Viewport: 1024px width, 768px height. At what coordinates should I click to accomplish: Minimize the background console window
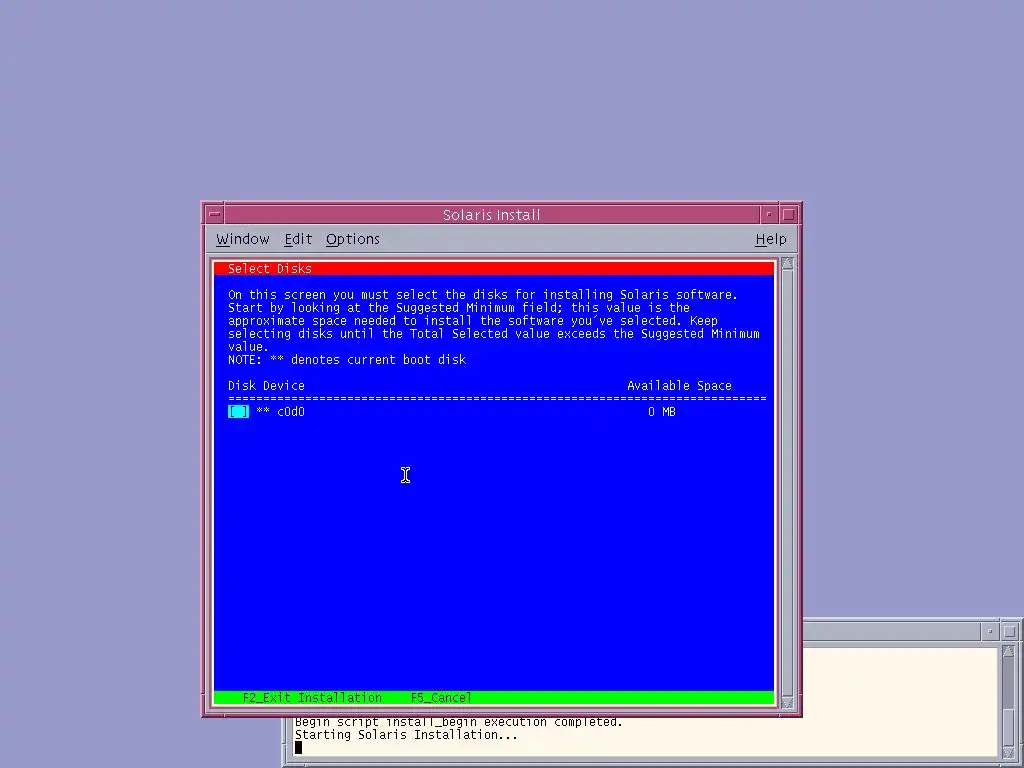989,631
